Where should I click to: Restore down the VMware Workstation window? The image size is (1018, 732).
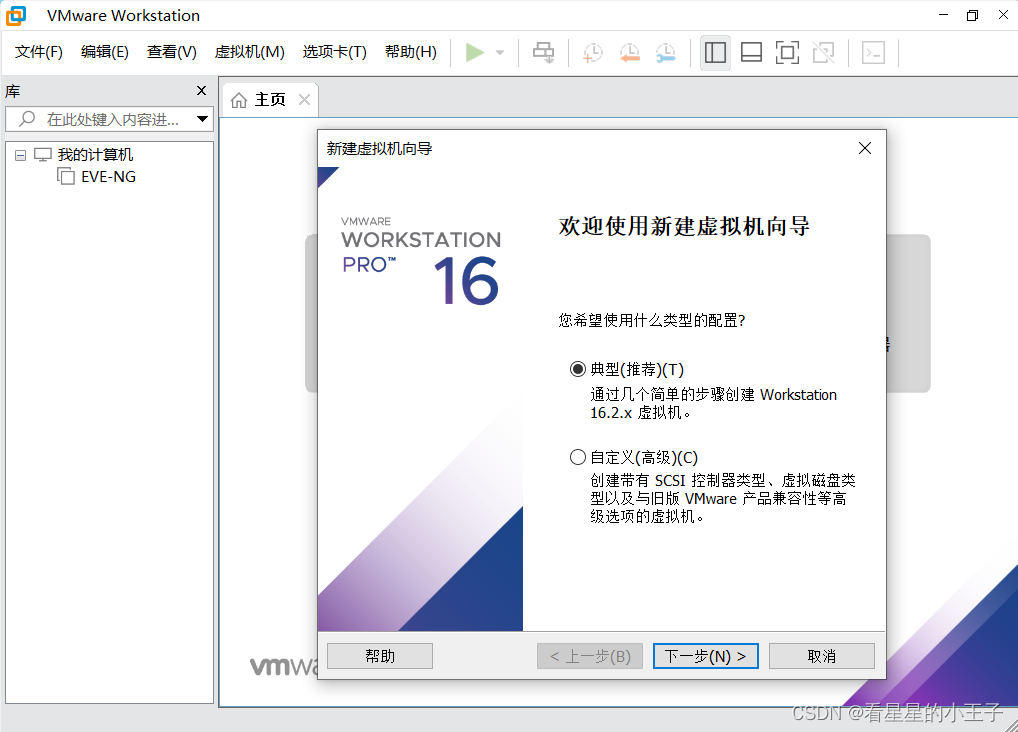tap(972, 15)
